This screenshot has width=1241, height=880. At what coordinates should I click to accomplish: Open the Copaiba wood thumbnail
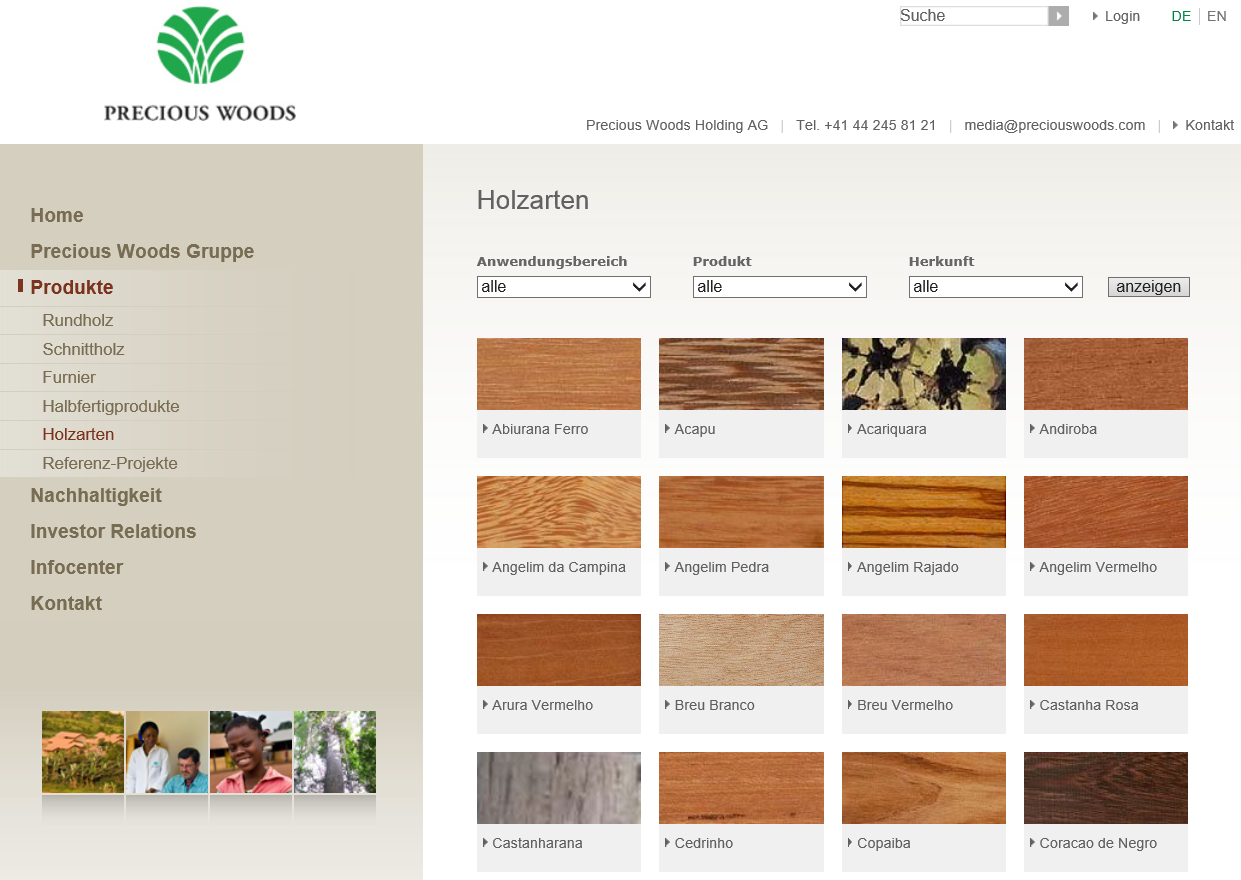[924, 788]
